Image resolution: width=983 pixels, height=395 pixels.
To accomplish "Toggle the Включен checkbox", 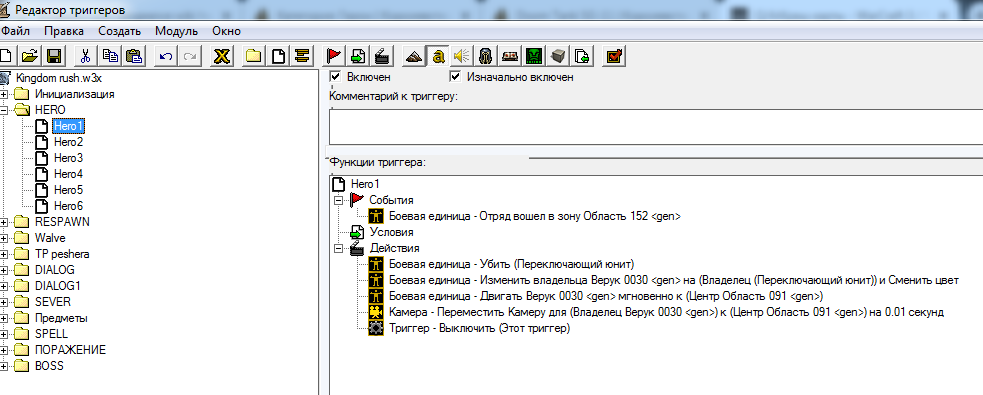I will click(x=335, y=76).
